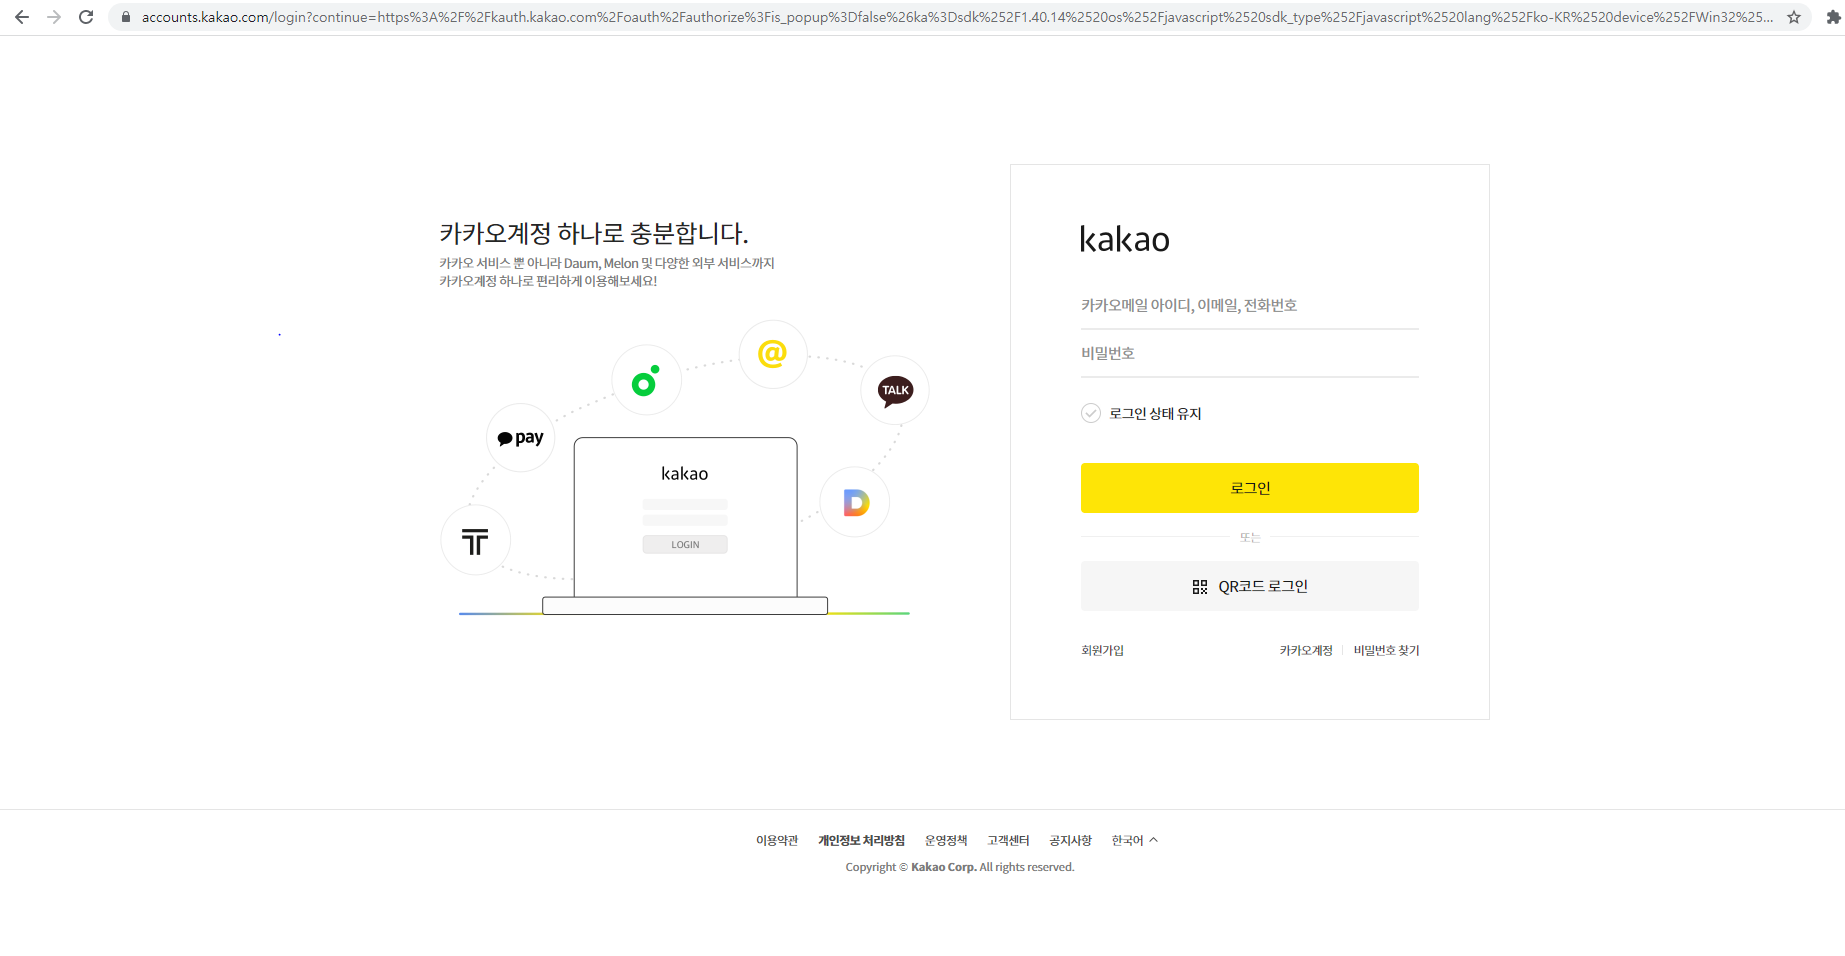
Task: Open the 운영정책 footer link
Action: (946, 840)
